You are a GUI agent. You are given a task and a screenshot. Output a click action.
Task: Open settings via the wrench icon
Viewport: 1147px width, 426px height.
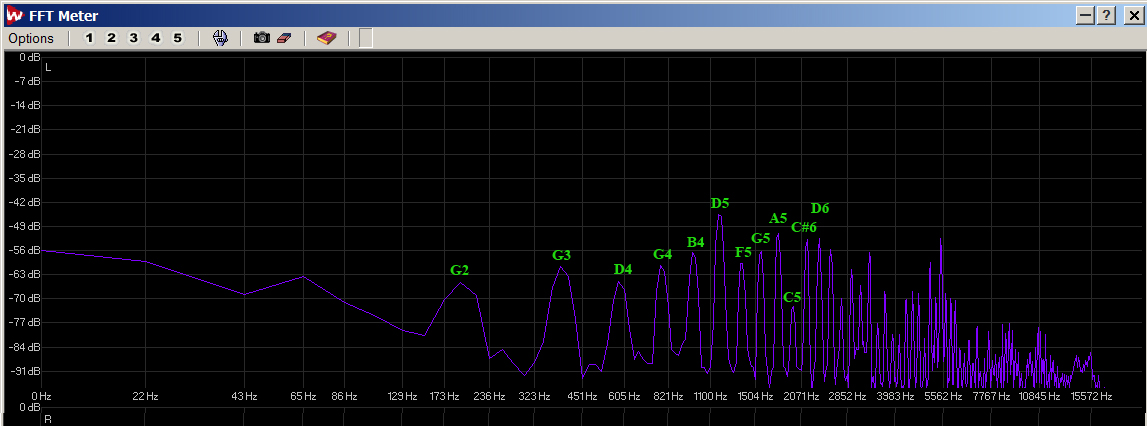point(221,38)
